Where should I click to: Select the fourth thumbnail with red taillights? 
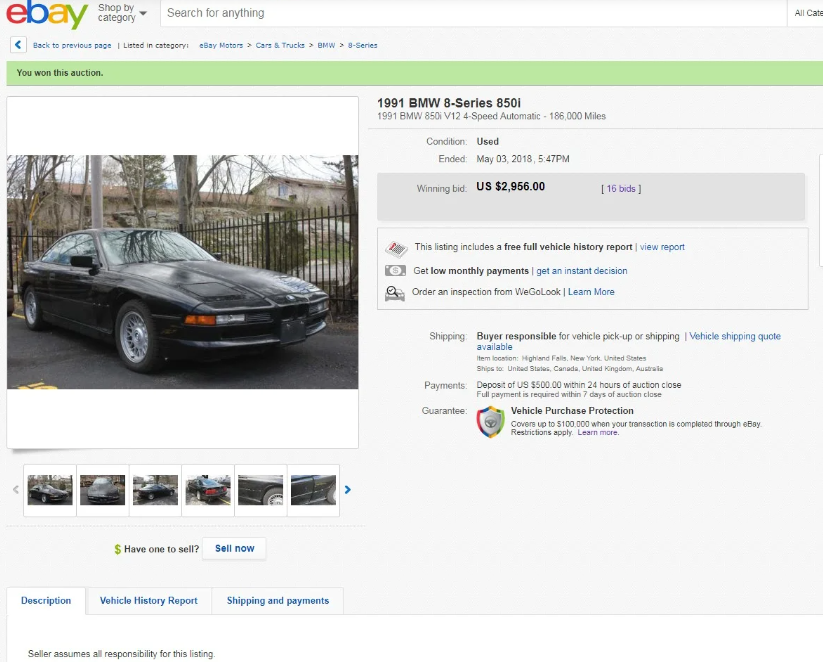pos(208,490)
